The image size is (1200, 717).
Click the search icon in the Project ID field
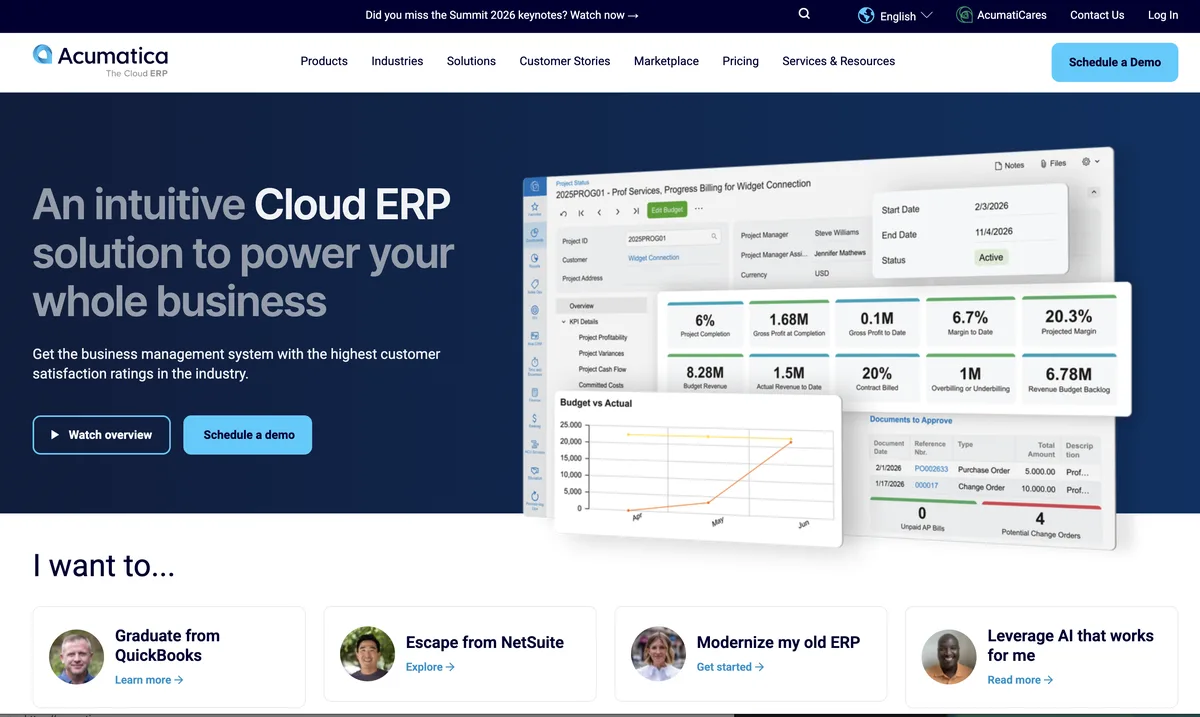(714, 236)
